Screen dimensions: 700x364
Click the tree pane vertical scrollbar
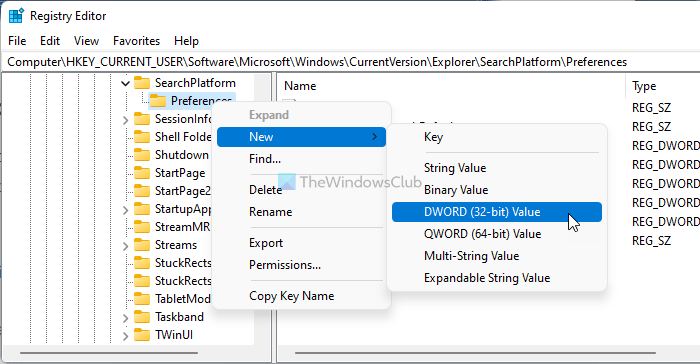(x=262, y=210)
